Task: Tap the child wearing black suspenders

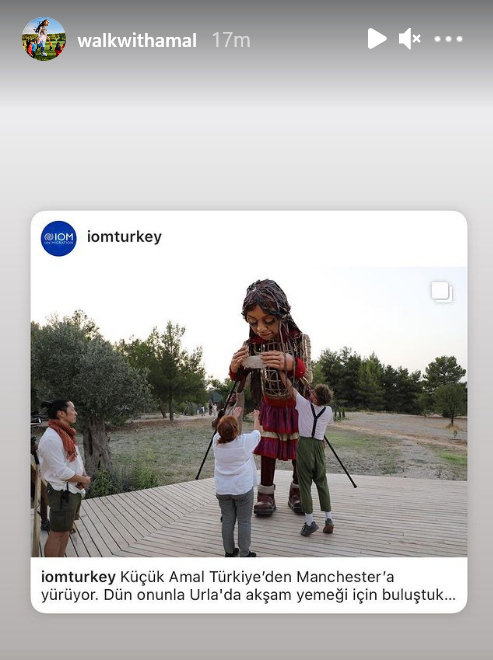Action: point(314,459)
